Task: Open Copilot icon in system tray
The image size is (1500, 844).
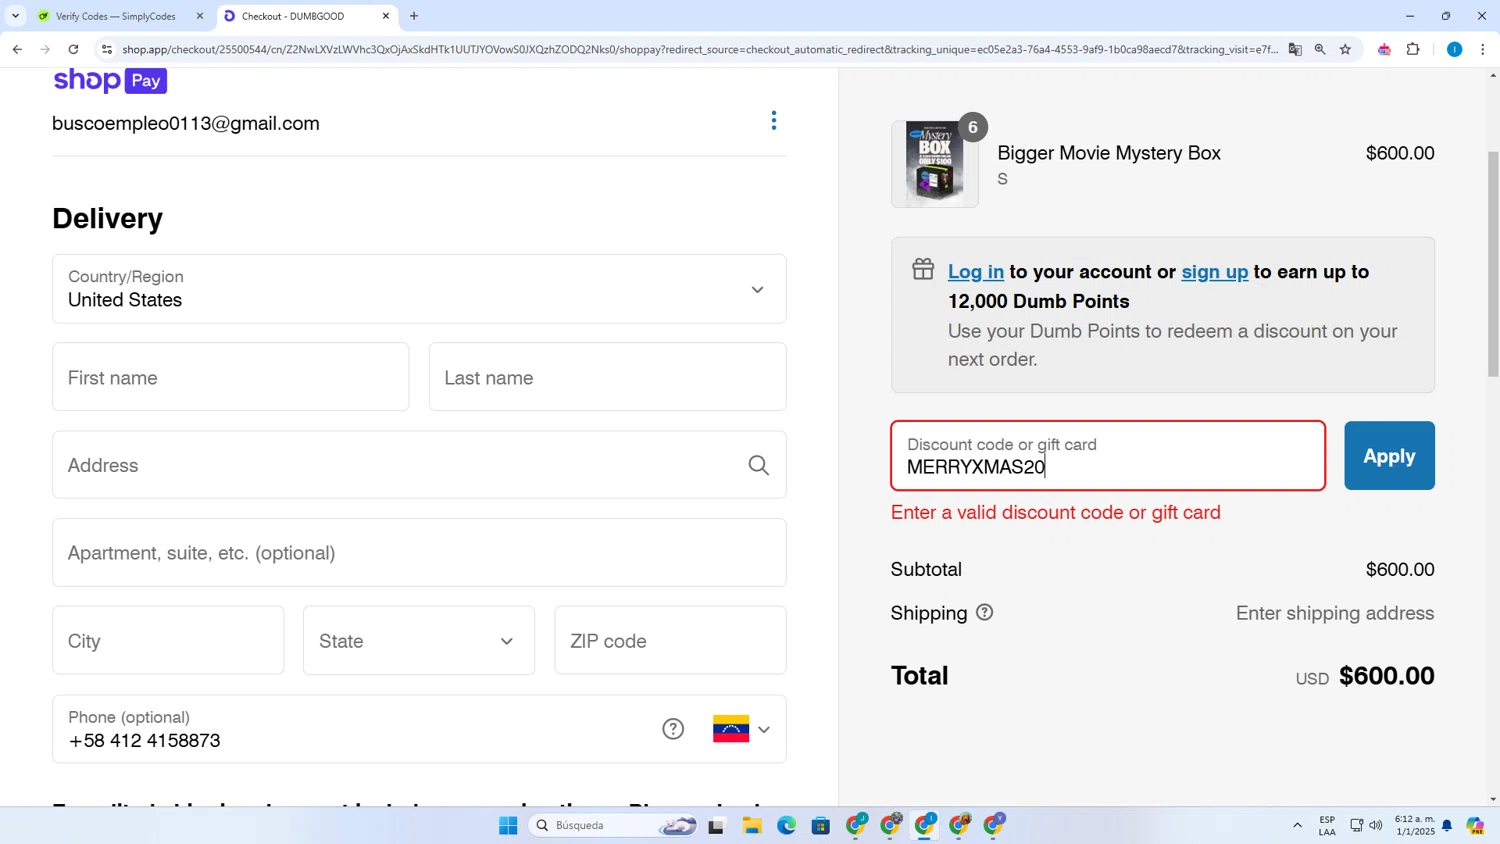Action: 1475,825
